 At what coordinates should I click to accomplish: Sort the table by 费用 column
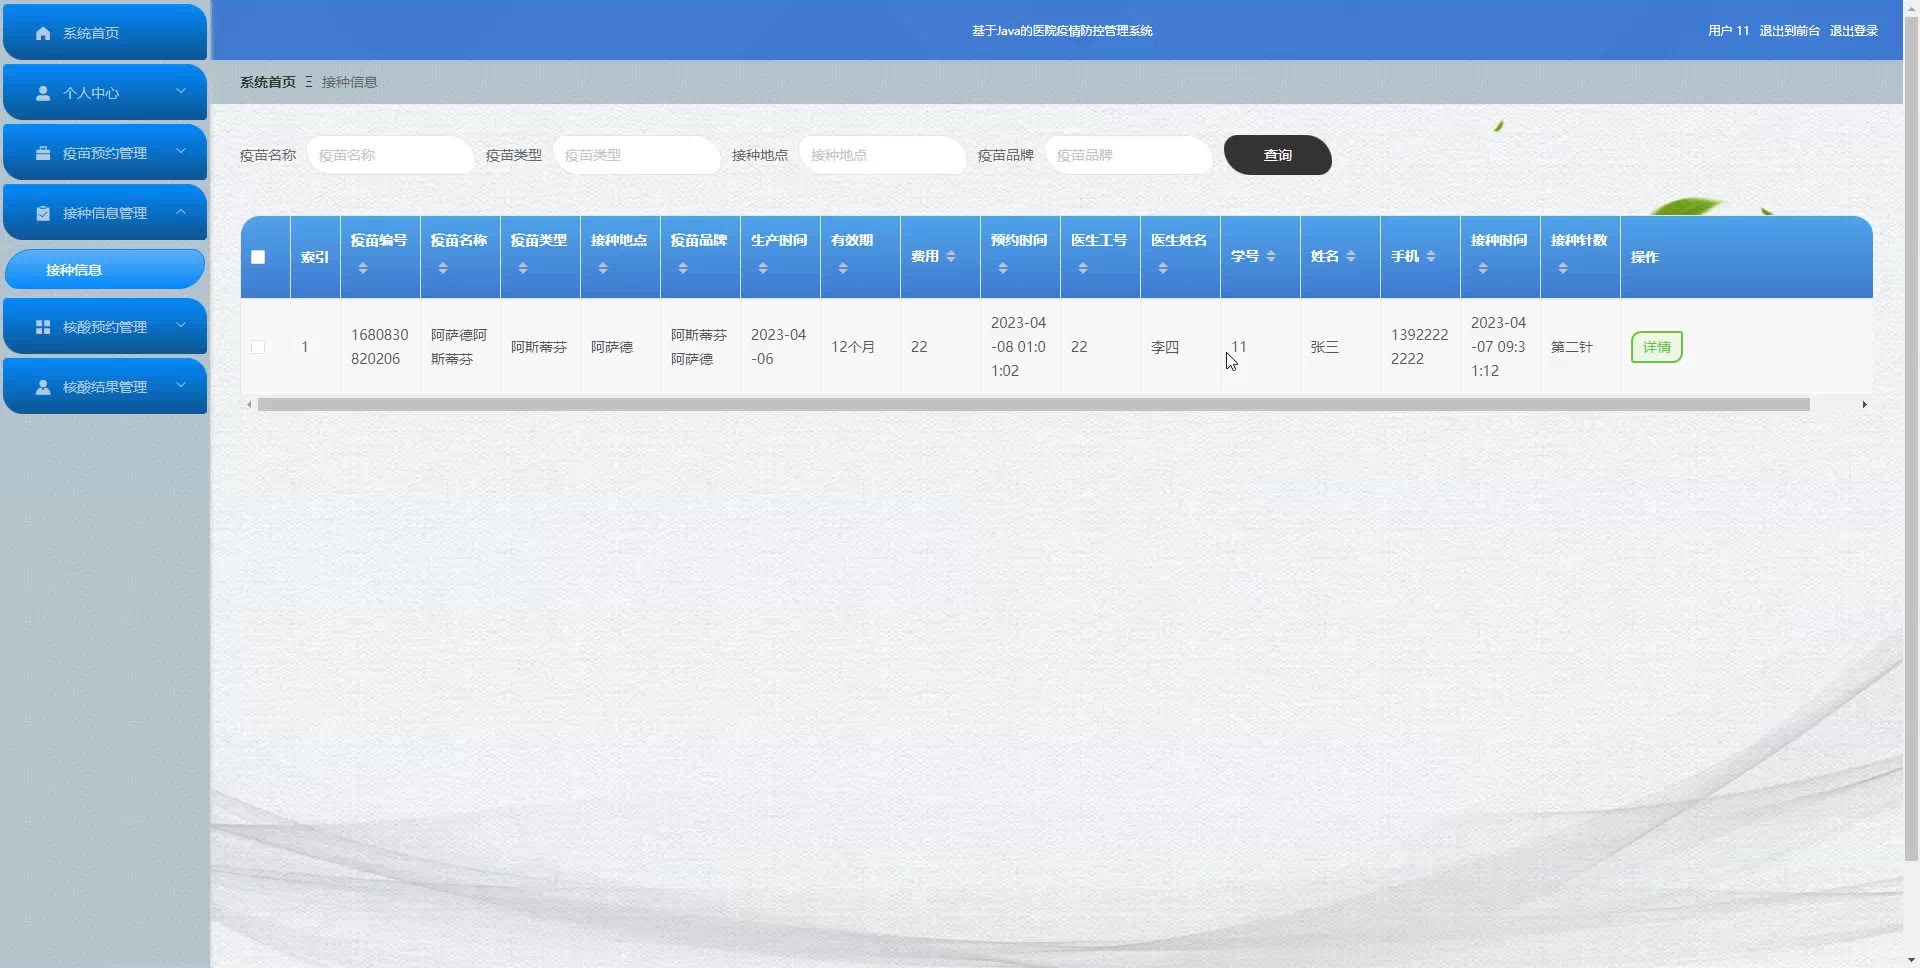coord(951,257)
